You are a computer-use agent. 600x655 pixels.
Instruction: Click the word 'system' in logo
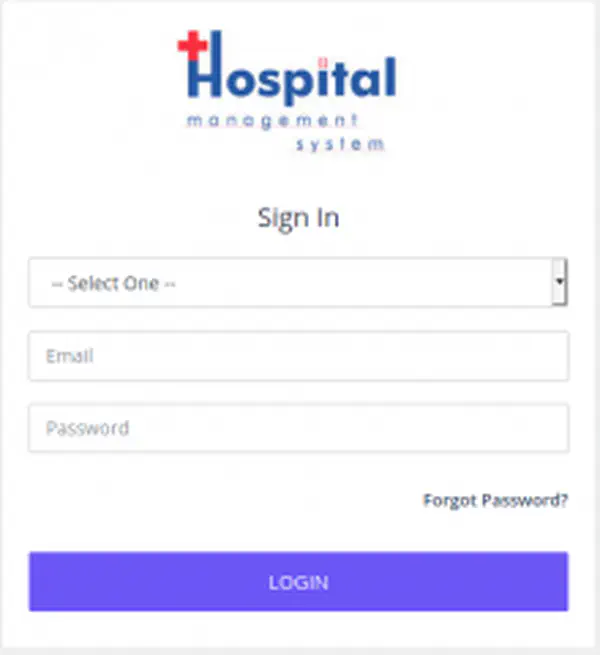pos(340,145)
